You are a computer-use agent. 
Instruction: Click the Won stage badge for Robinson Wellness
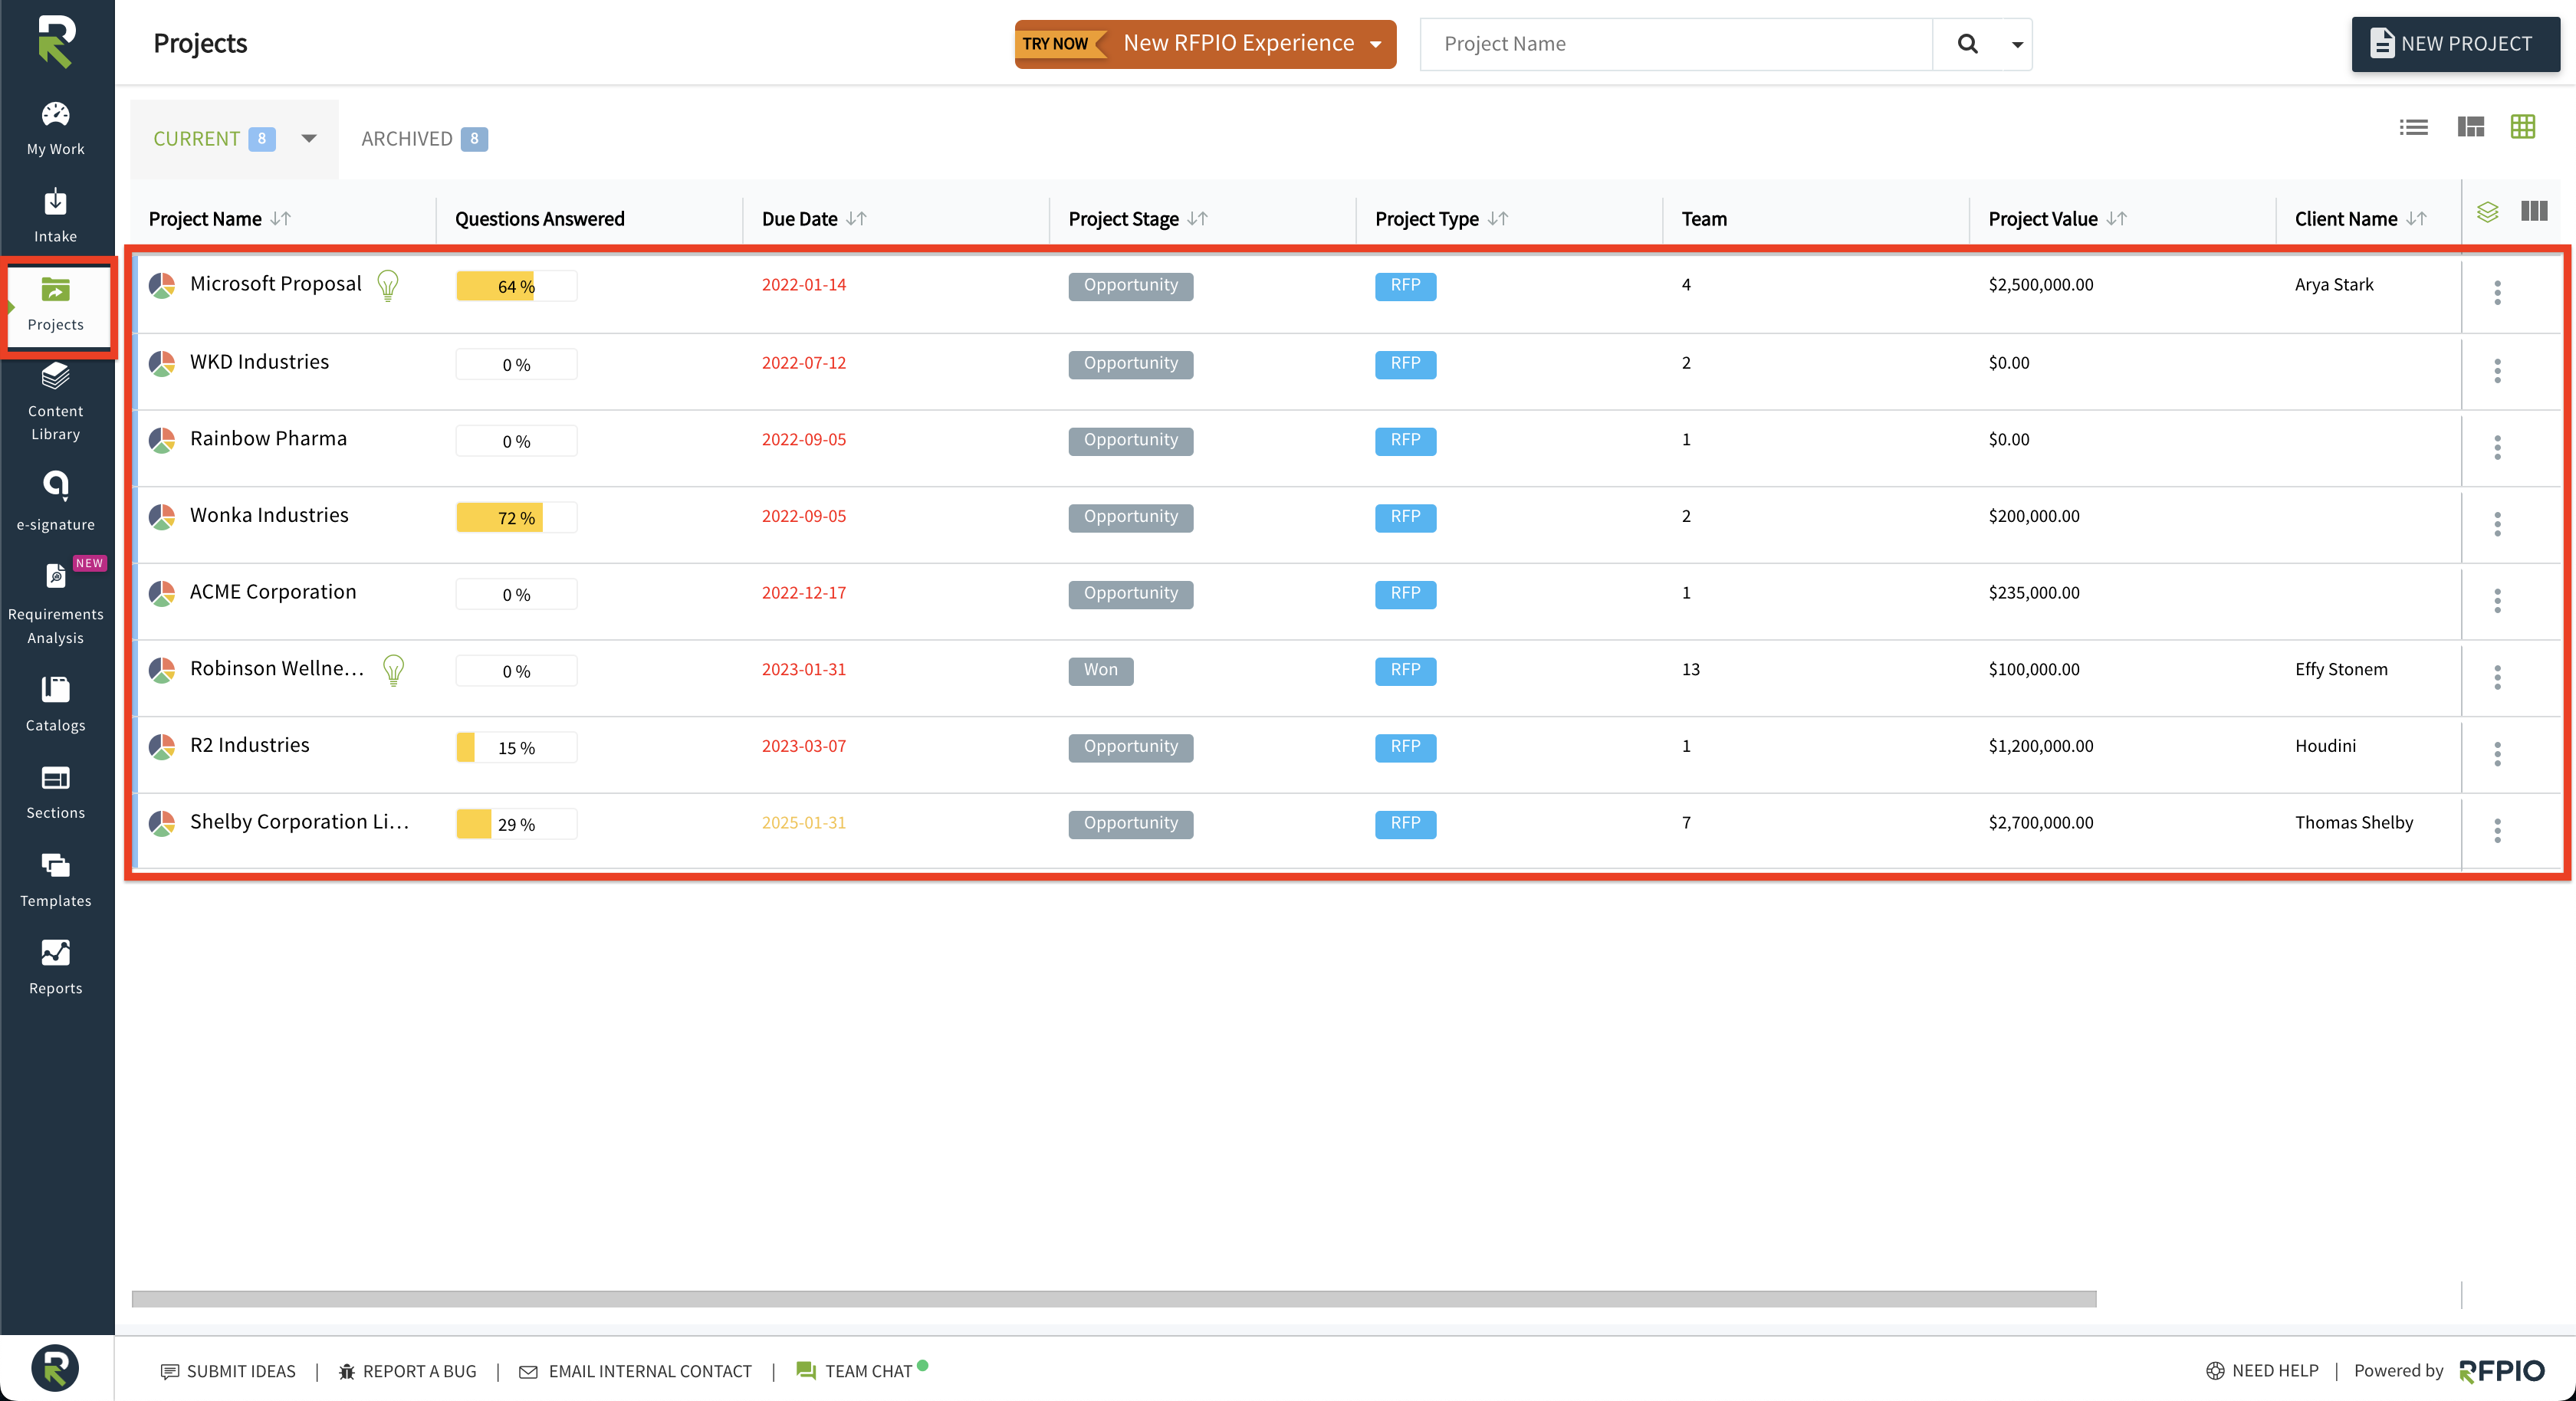click(x=1100, y=670)
